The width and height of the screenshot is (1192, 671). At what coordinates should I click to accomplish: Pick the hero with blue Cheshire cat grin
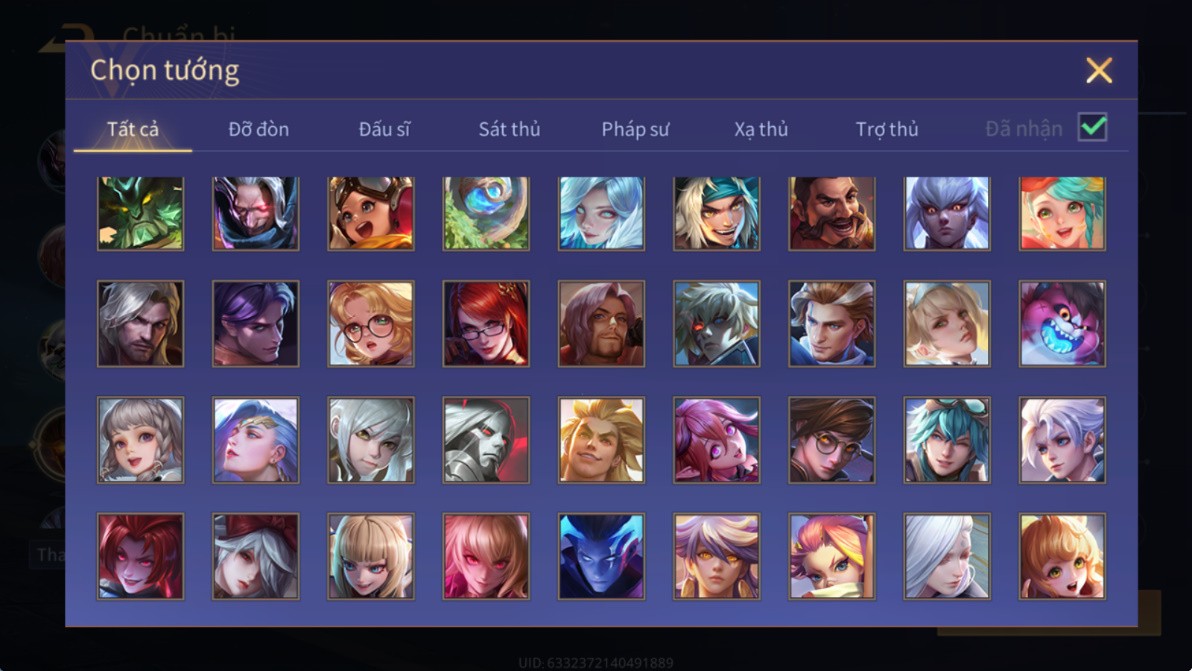pyautogui.click(x=1062, y=324)
